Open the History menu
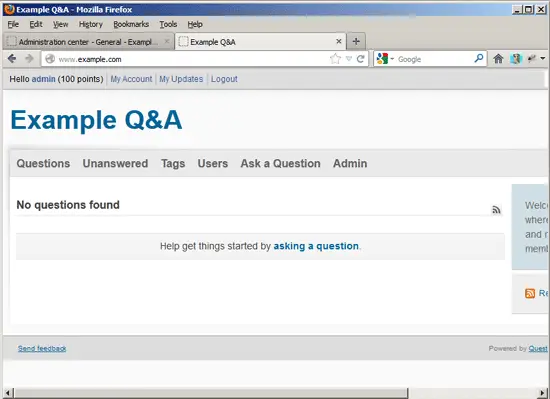This screenshot has width=550, height=399. point(90,24)
